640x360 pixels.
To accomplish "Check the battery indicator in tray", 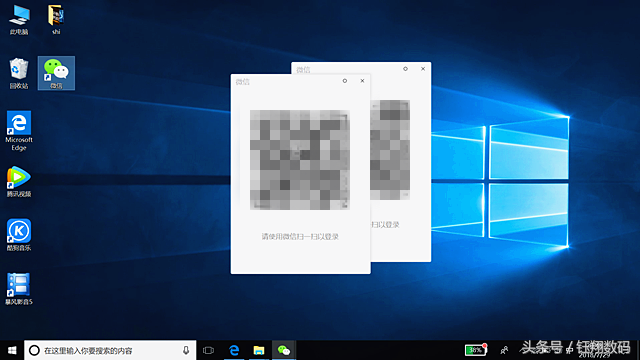I will pyautogui.click(x=476, y=350).
